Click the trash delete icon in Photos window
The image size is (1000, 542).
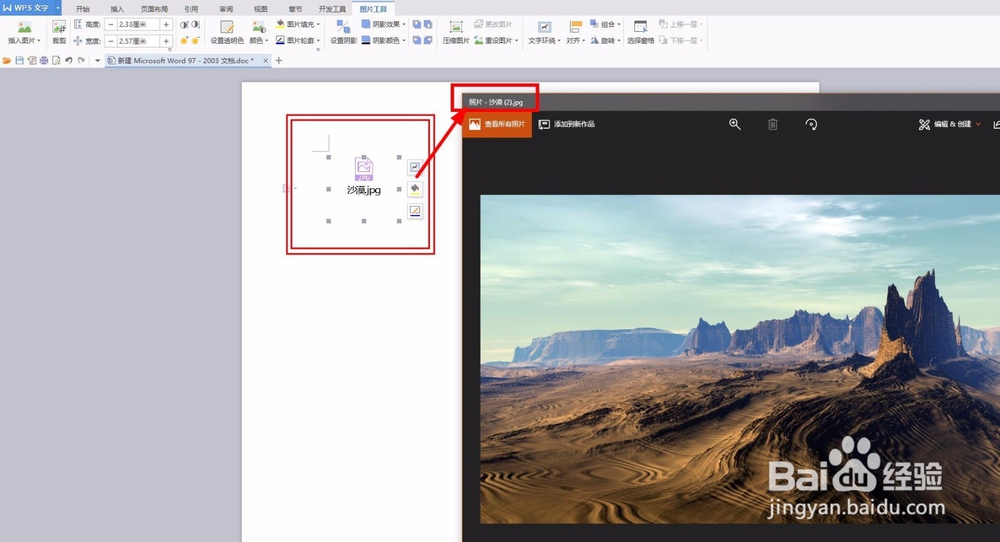pos(772,124)
